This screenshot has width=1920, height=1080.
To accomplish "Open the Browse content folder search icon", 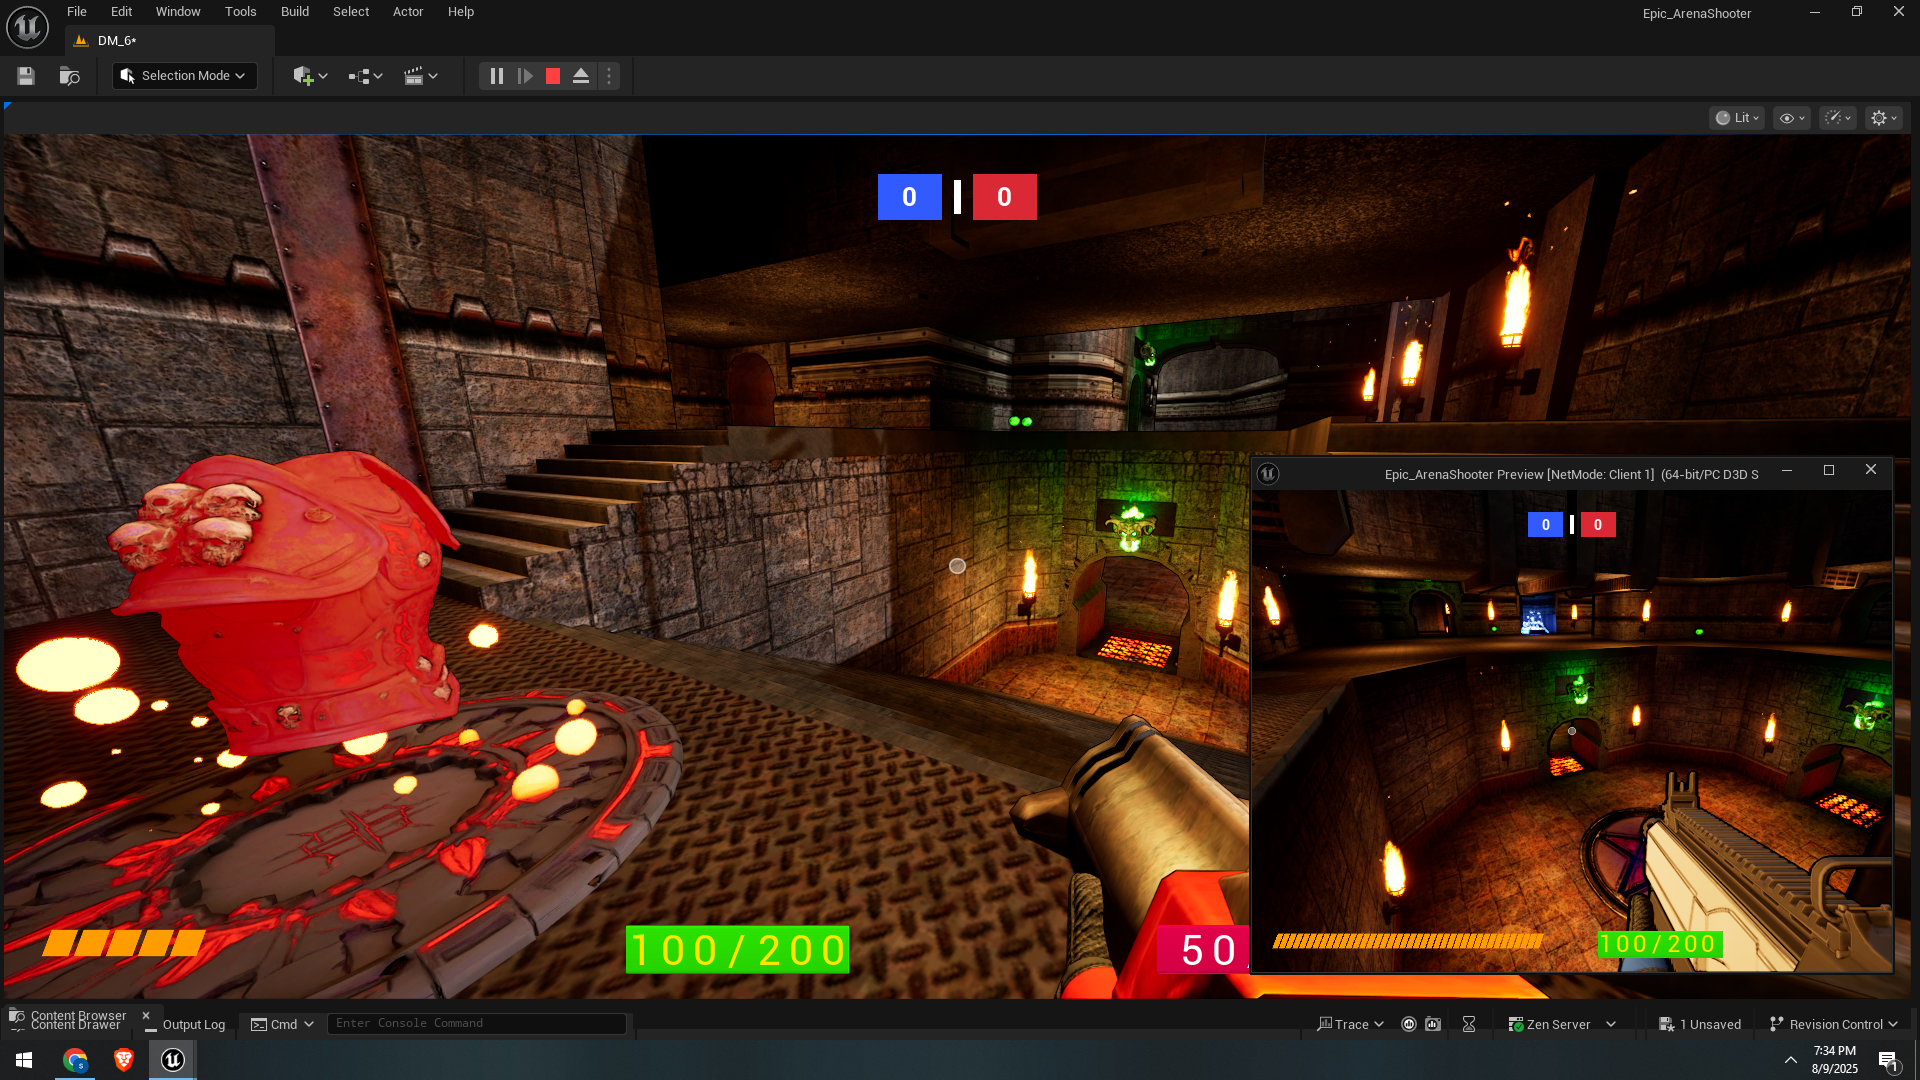I will (x=69, y=76).
